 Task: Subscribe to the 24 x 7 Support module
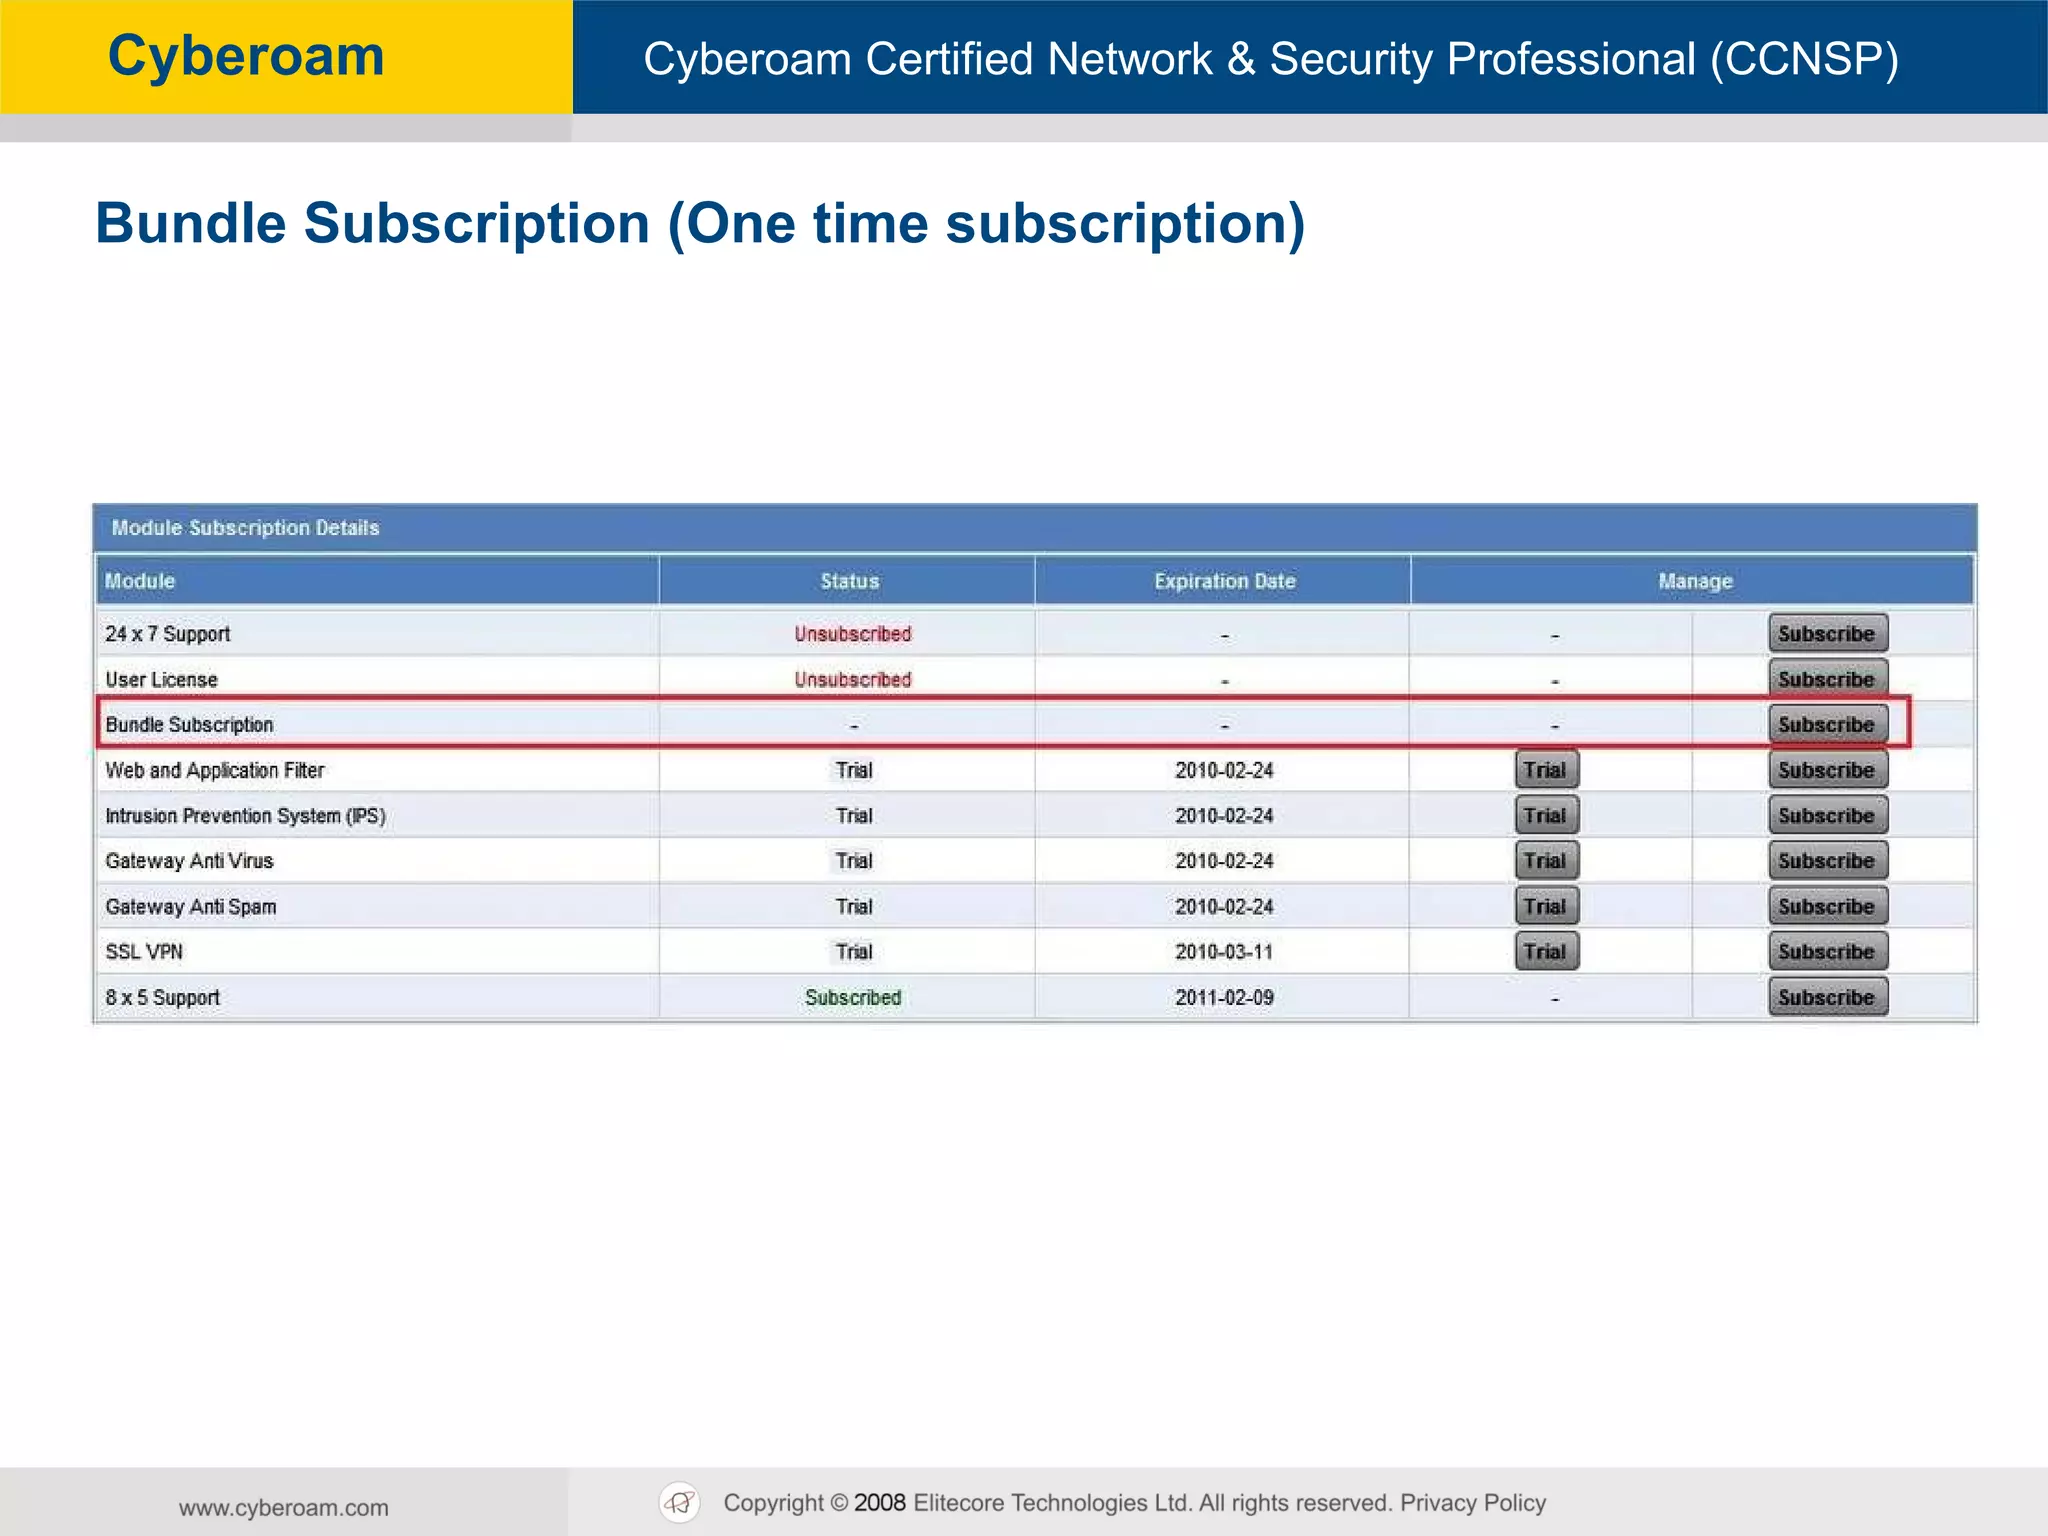tap(1827, 634)
